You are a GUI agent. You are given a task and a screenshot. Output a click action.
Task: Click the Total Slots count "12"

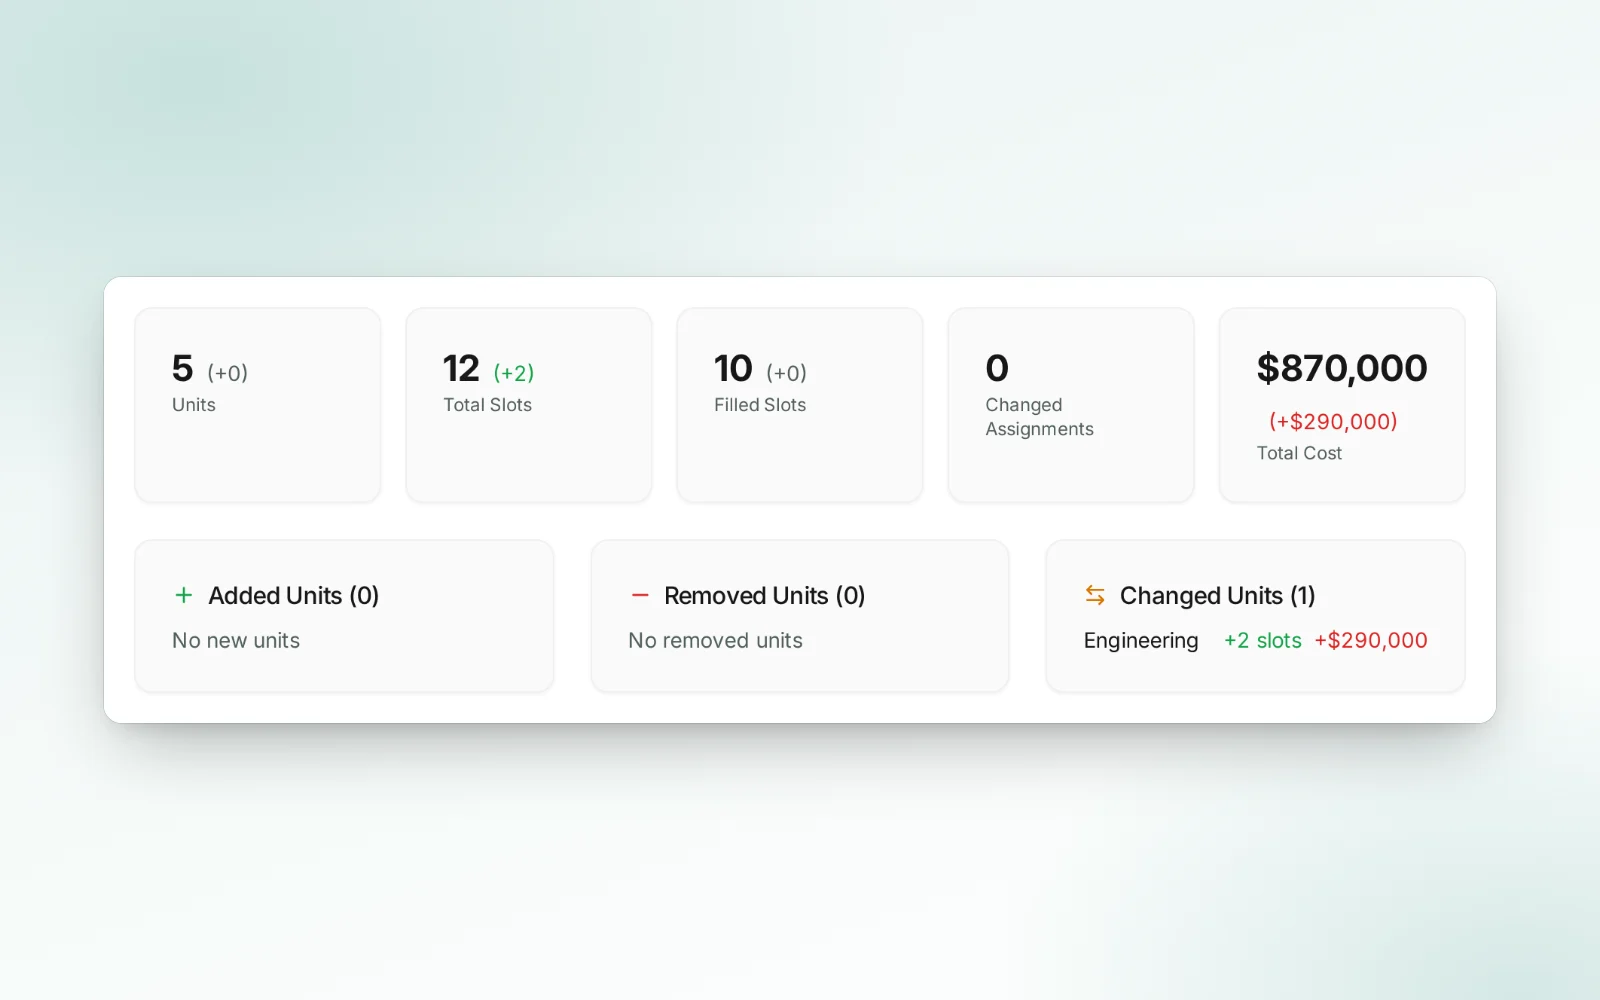461,368
